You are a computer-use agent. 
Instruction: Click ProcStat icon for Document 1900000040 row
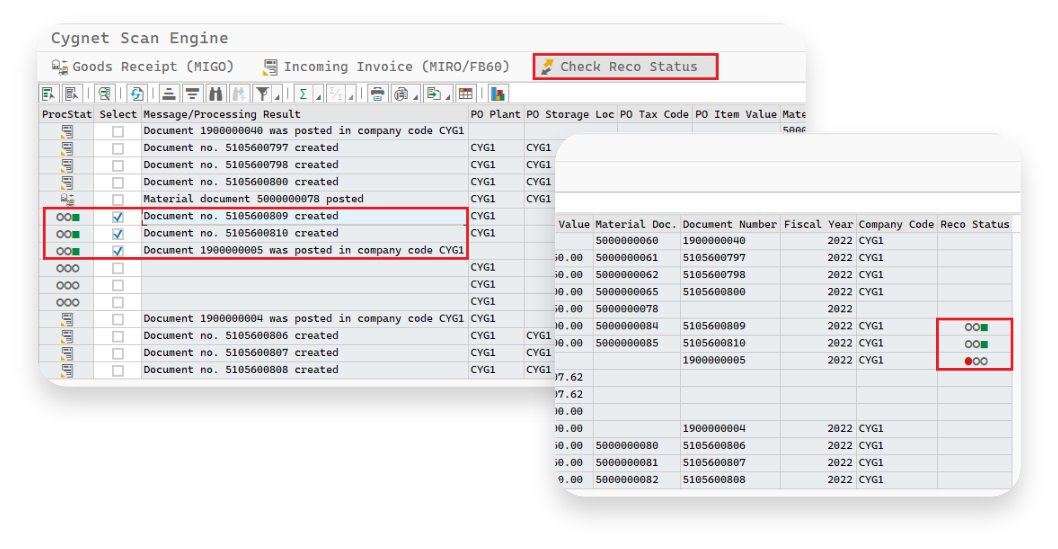pyautogui.click(x=67, y=131)
